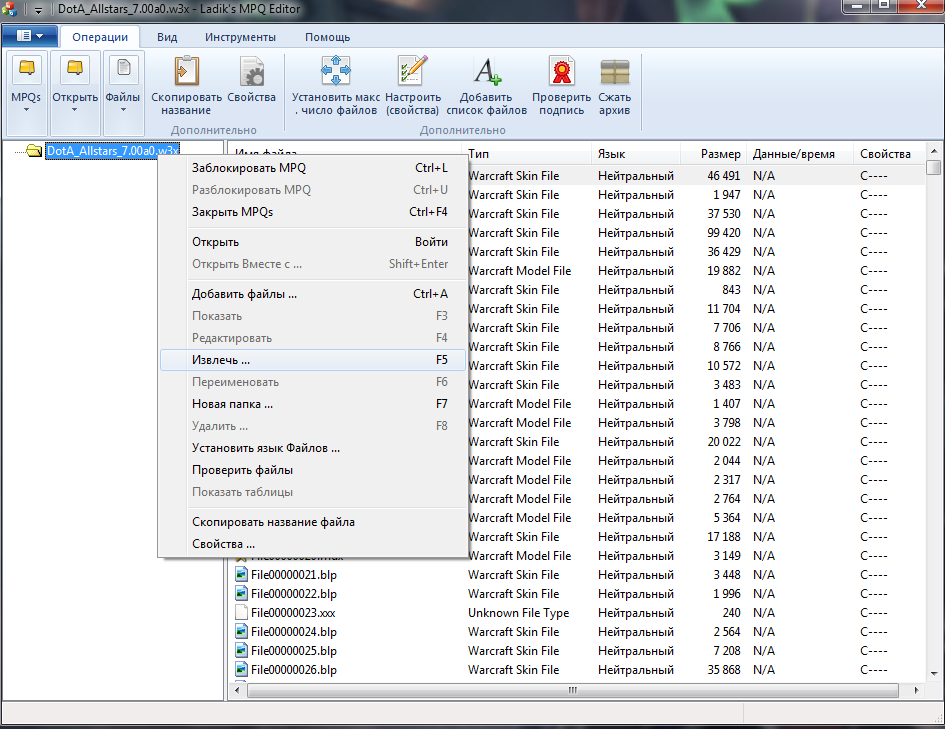
Task: Select the File00000024.blp file row
Action: pyautogui.click(x=577, y=631)
